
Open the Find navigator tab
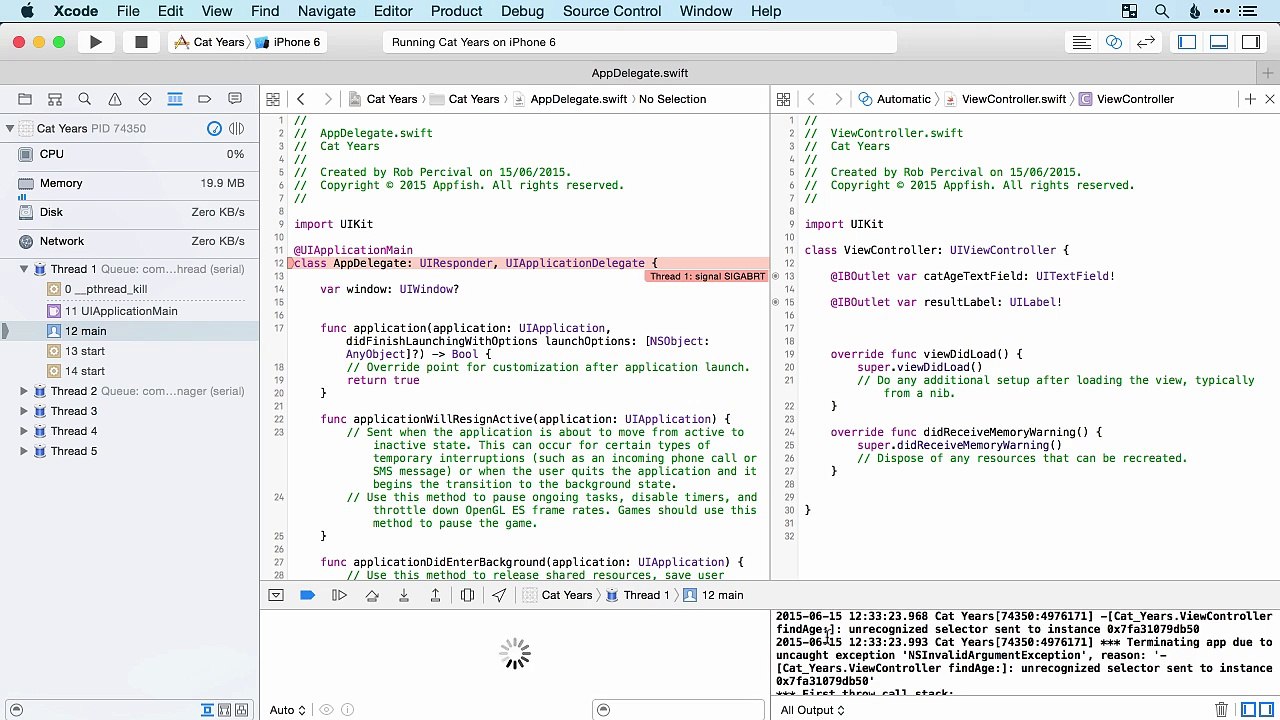click(85, 99)
